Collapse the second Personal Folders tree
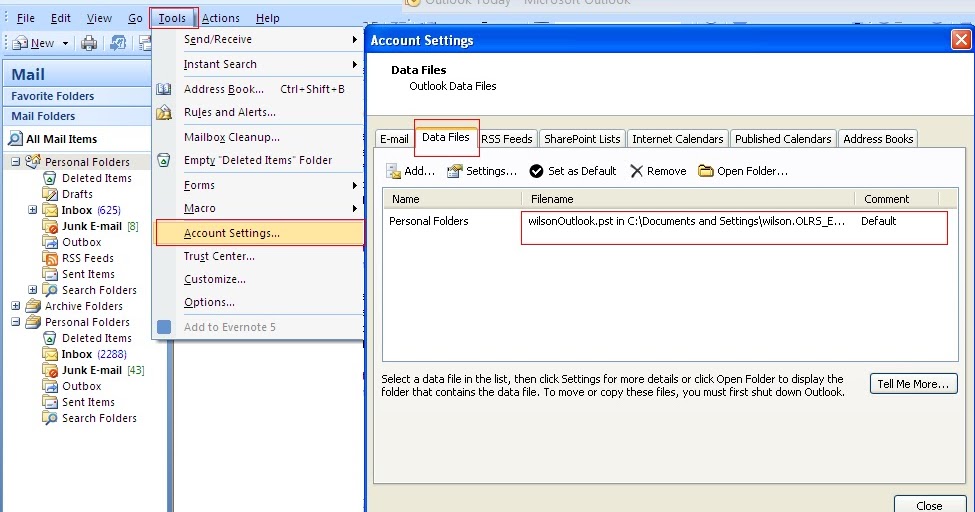975x512 pixels. coord(16,322)
